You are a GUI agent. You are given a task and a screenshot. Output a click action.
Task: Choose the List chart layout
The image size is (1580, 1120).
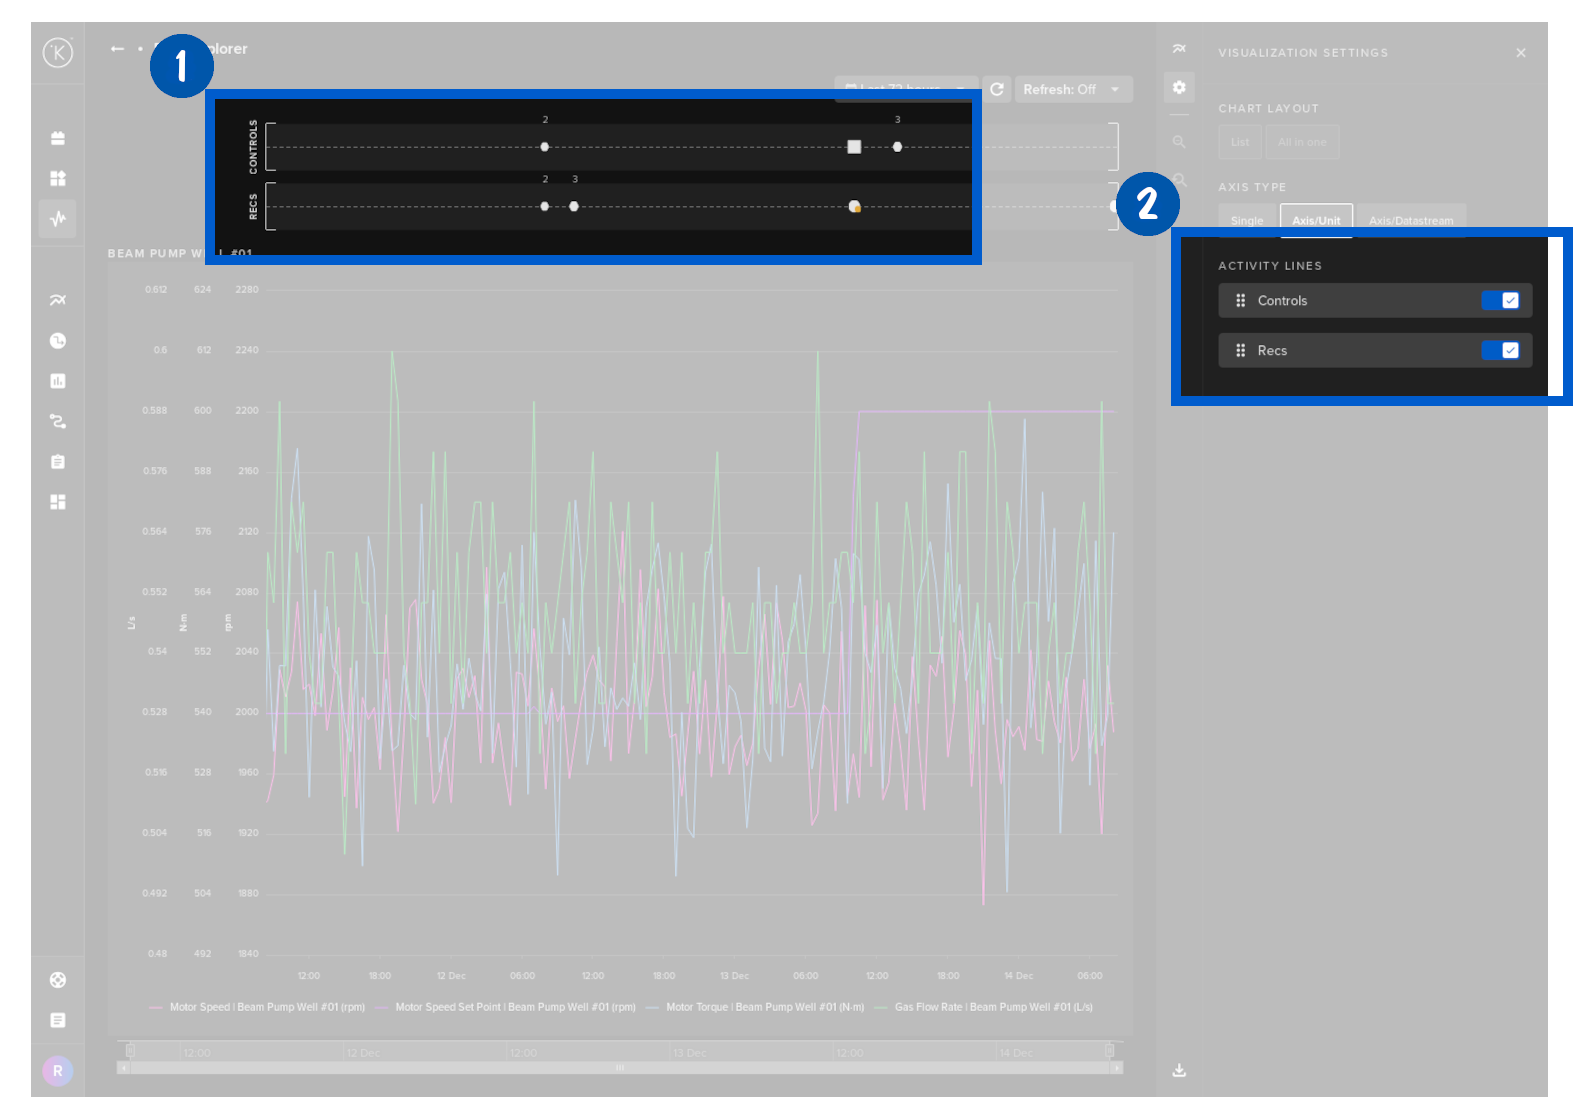pyautogui.click(x=1239, y=142)
